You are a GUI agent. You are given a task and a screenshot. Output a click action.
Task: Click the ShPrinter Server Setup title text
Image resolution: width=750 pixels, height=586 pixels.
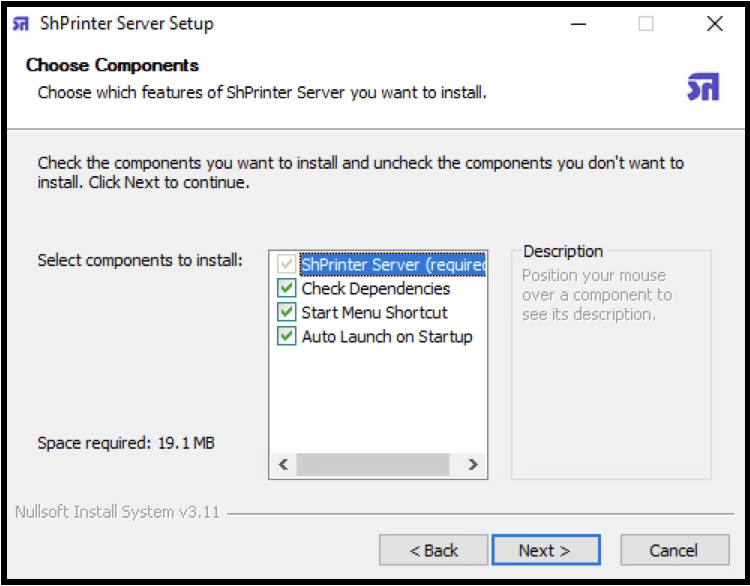click(x=127, y=24)
